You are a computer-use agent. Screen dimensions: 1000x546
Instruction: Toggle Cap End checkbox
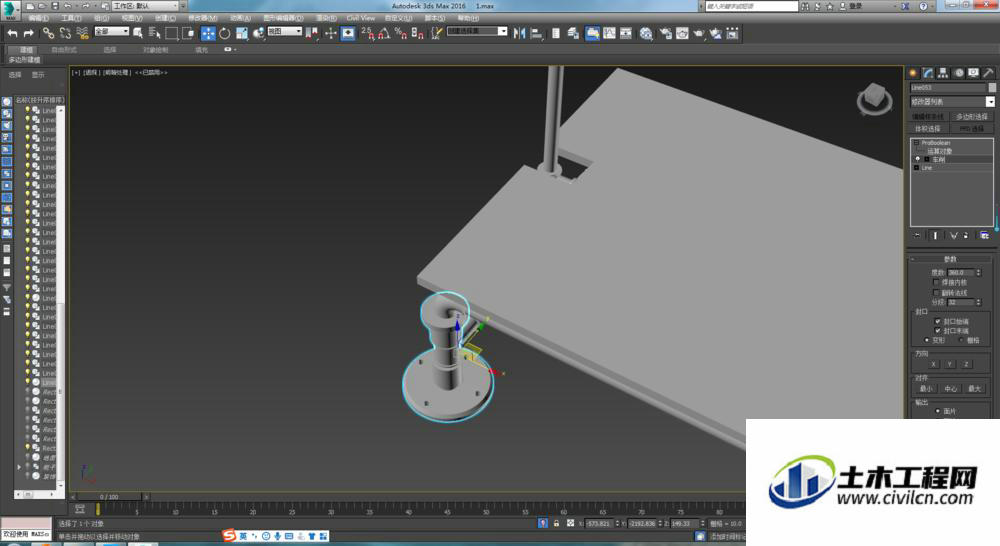pos(938,331)
